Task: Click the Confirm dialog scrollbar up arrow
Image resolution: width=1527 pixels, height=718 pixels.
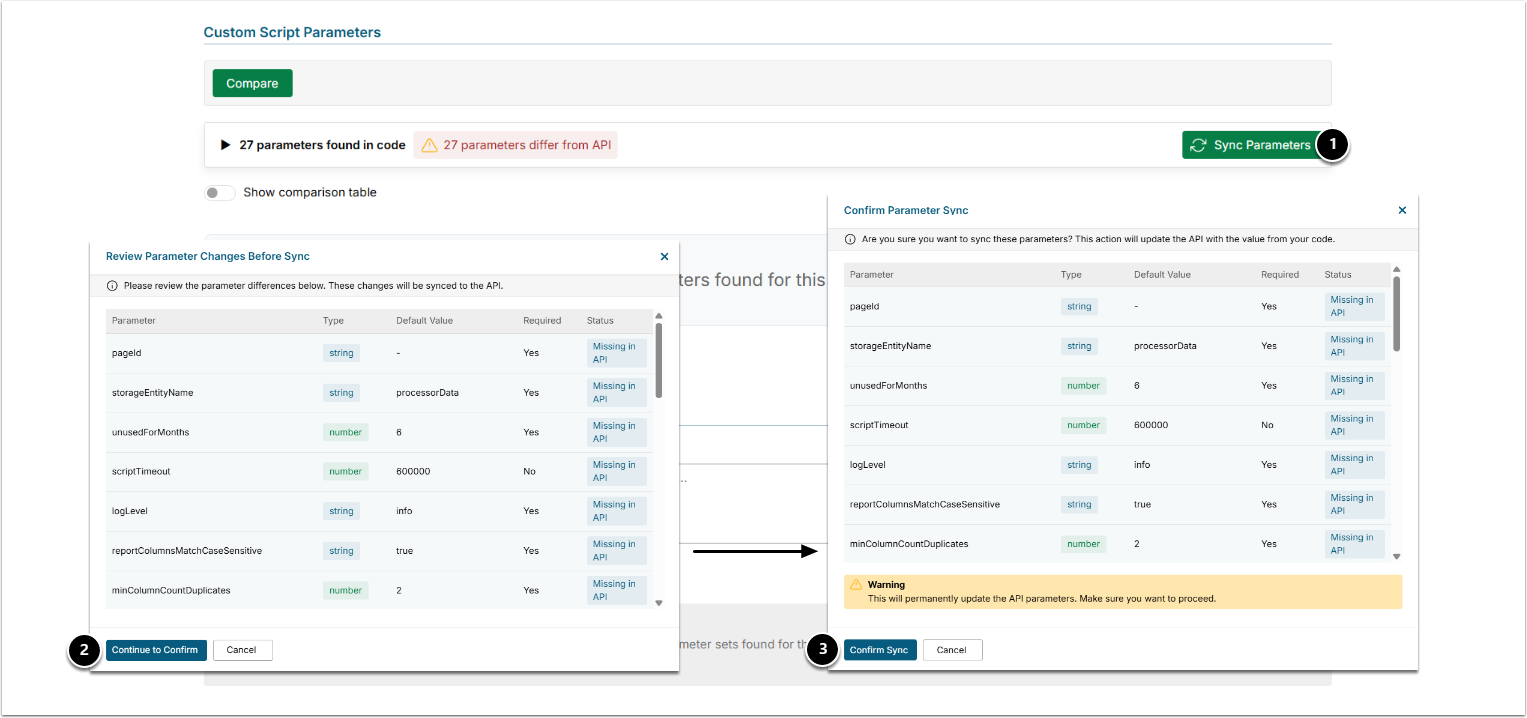Action: tap(1396, 269)
